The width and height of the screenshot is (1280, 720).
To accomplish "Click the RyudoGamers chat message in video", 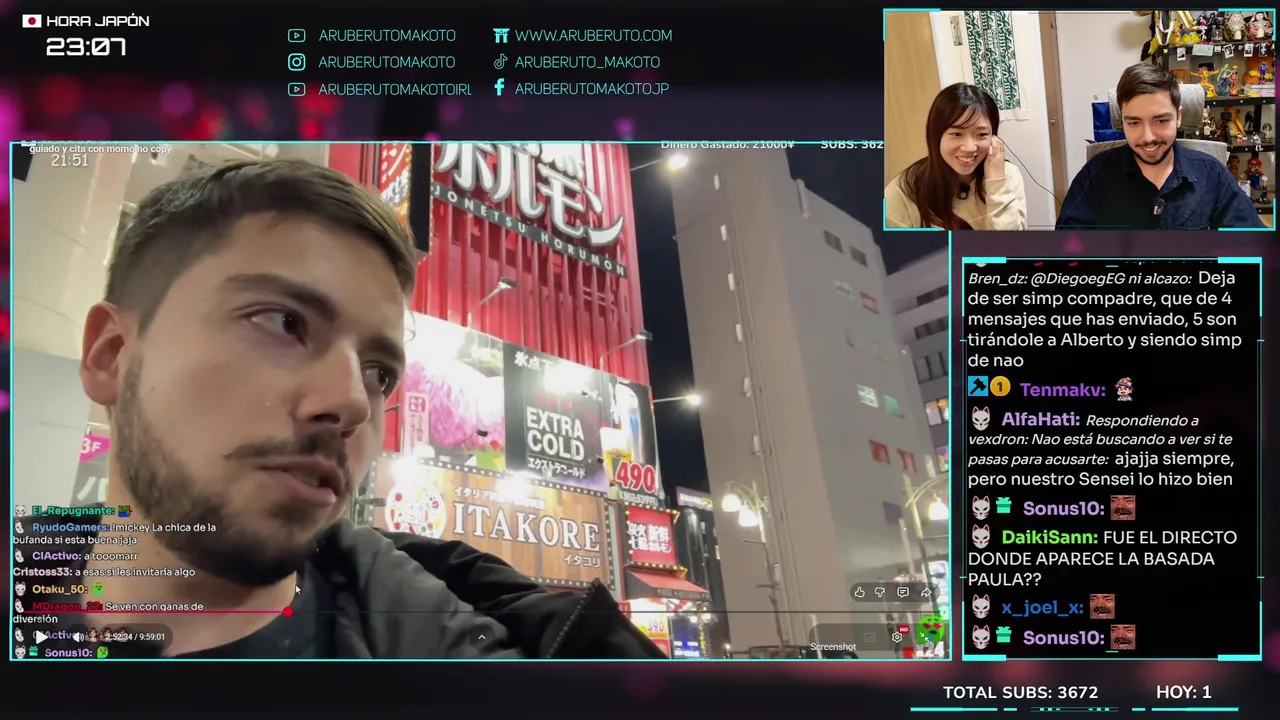I will [x=115, y=533].
